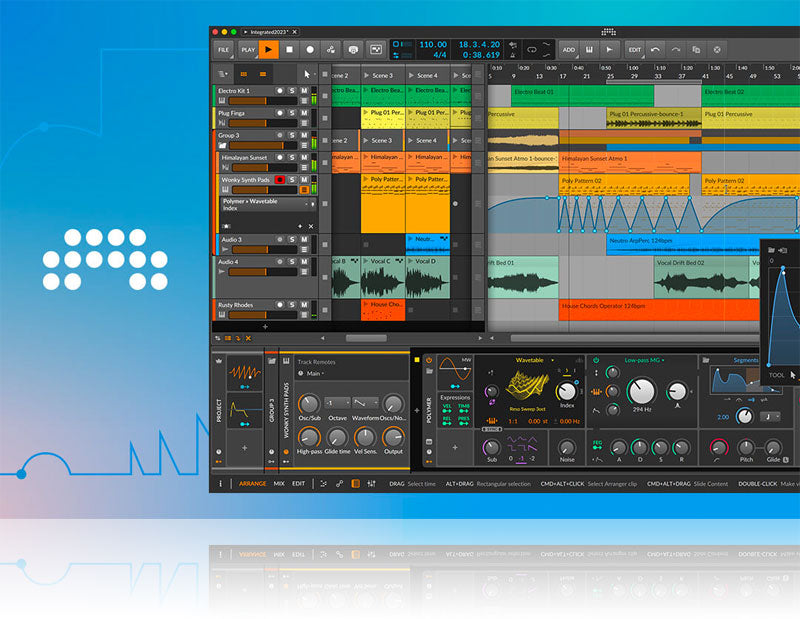Adjust the Electro Kit 1 volume slider
800x619 pixels.
tap(262, 101)
